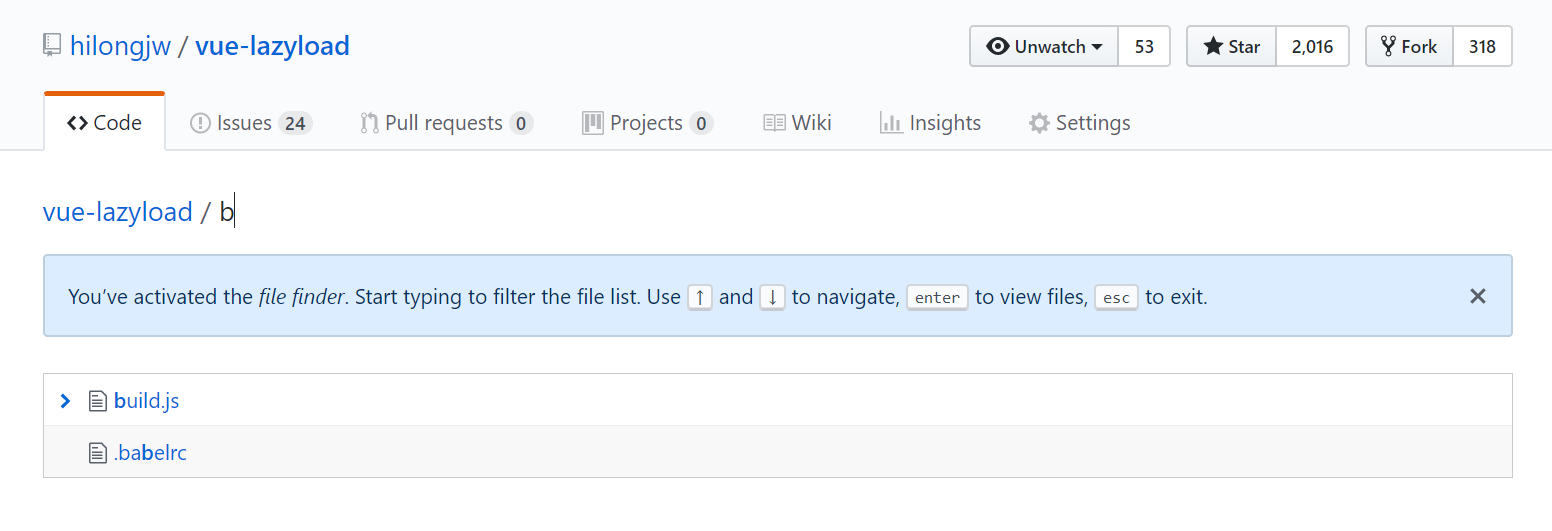Viewport: 1552px width, 531px height.
Task: Open the build.js file
Action: click(x=147, y=401)
